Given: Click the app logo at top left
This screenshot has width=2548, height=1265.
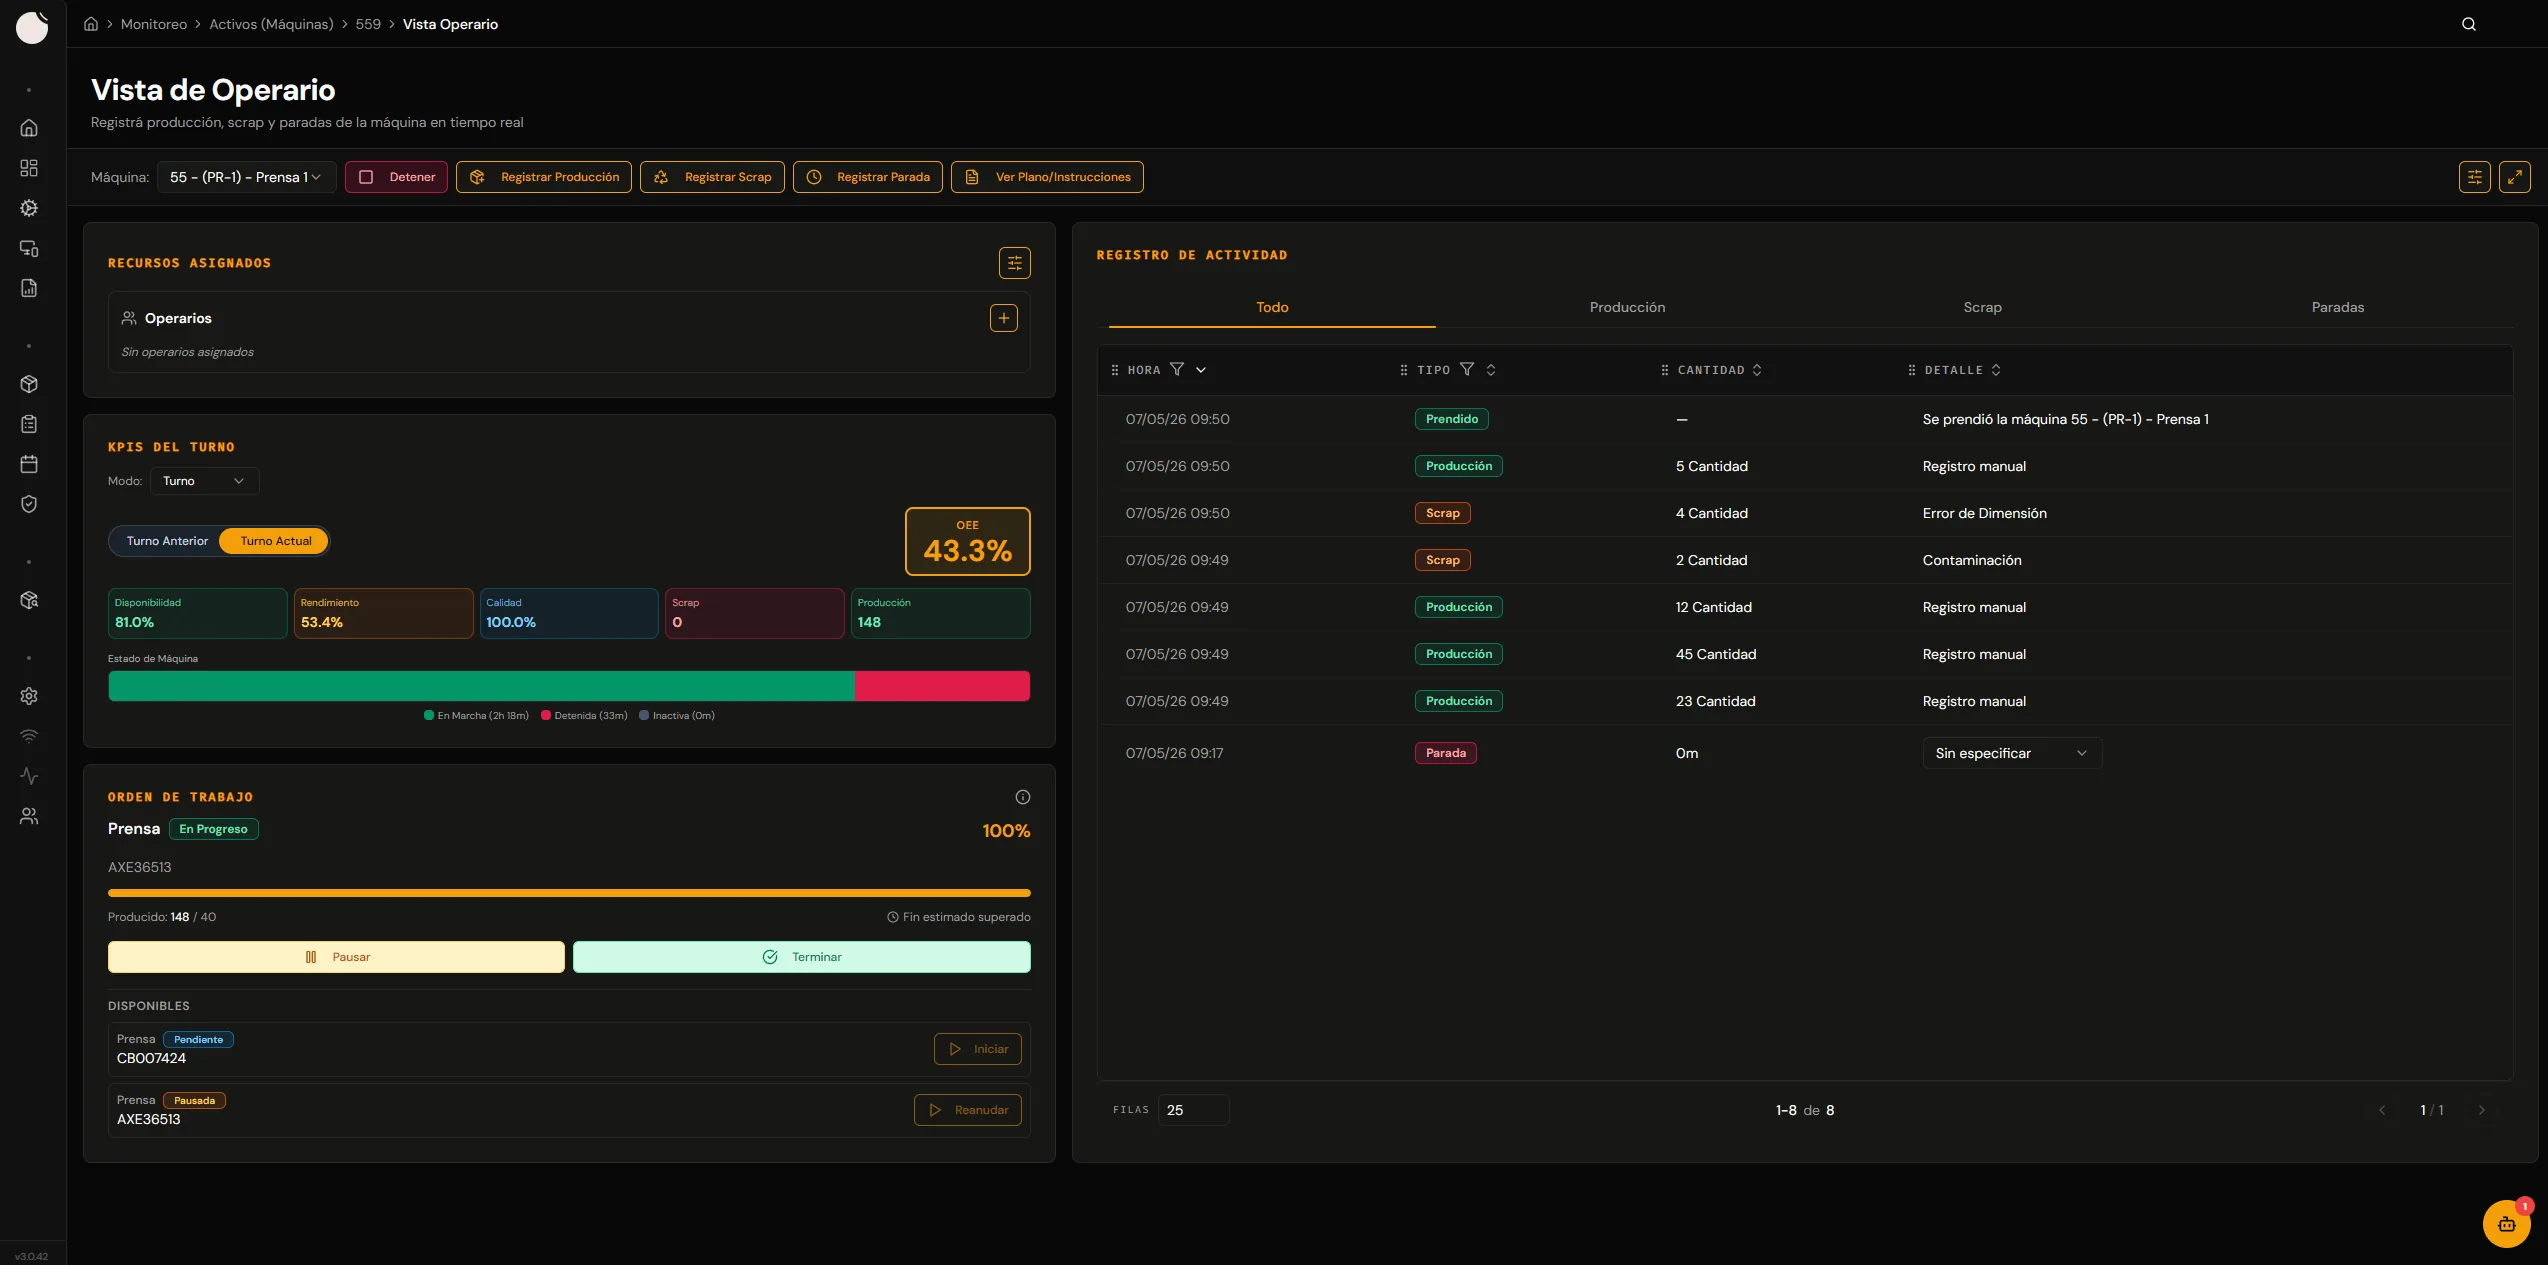Looking at the screenshot, I should coord(32,27).
